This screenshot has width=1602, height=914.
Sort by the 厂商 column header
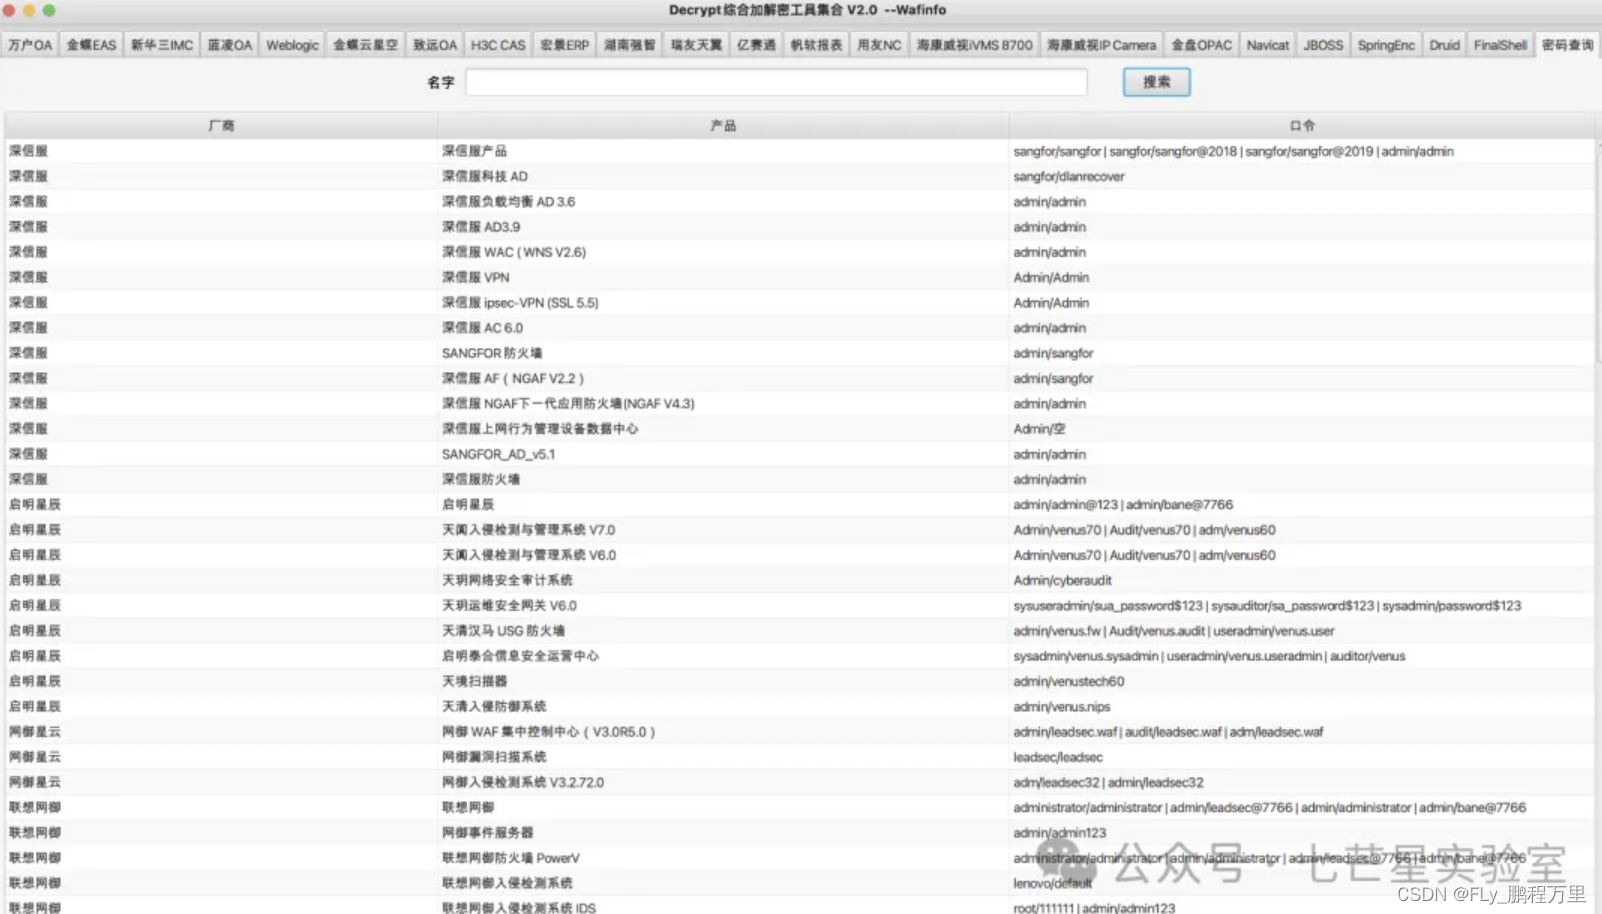[x=221, y=126]
